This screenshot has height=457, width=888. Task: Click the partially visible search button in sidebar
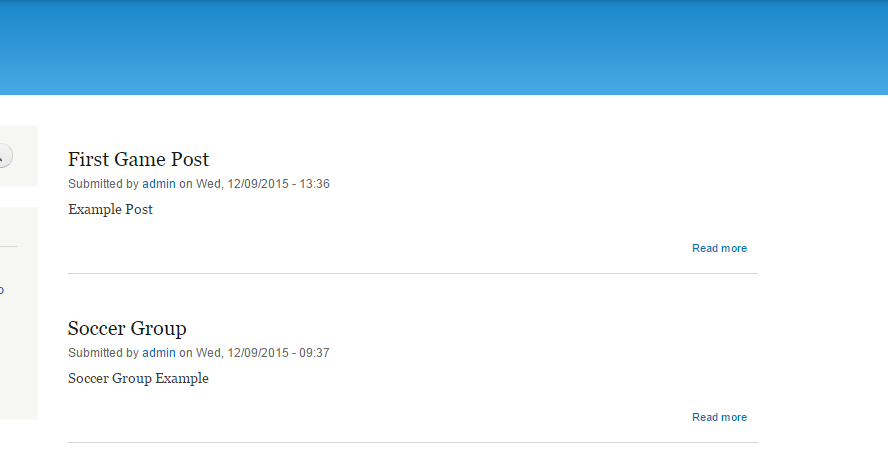[5, 156]
